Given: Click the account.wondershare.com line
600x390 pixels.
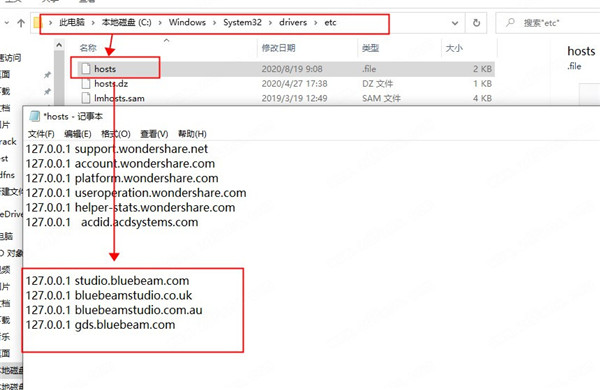Looking at the screenshot, I should [x=120, y=163].
